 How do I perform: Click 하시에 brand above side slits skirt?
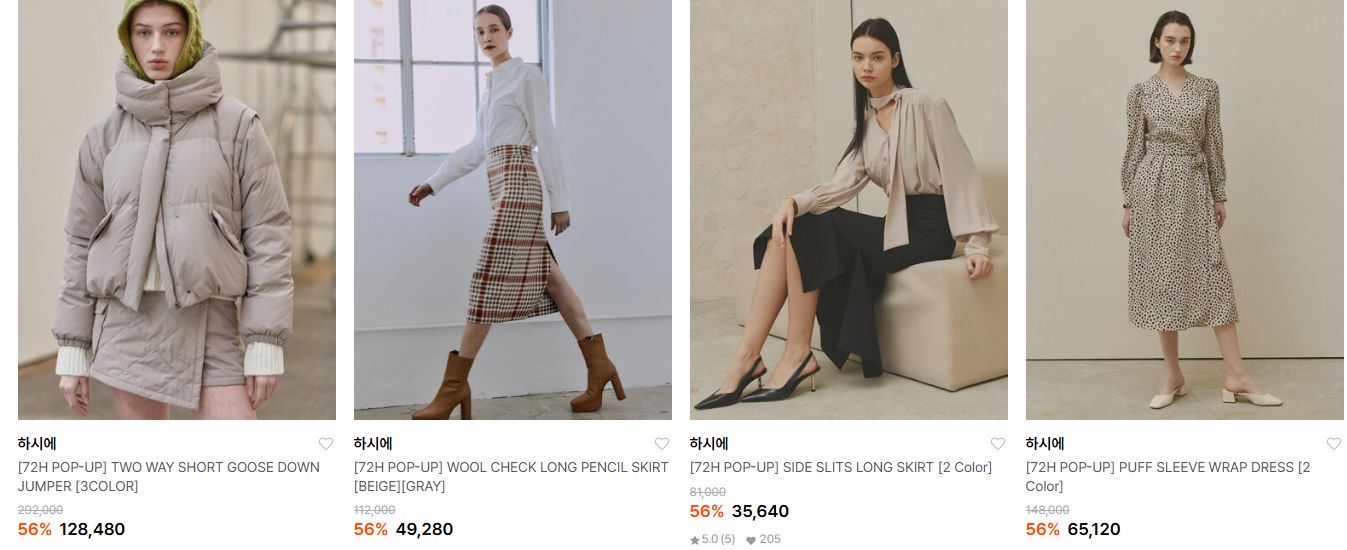709,444
